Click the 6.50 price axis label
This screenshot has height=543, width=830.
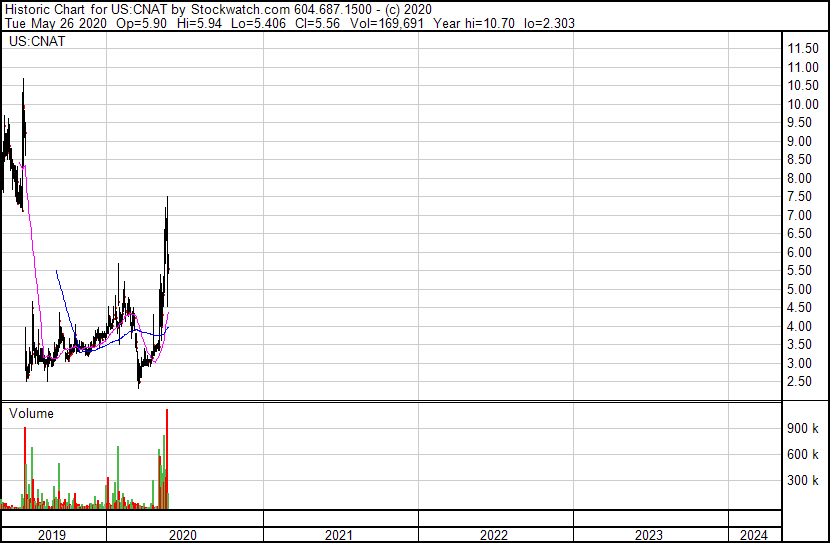pos(799,233)
